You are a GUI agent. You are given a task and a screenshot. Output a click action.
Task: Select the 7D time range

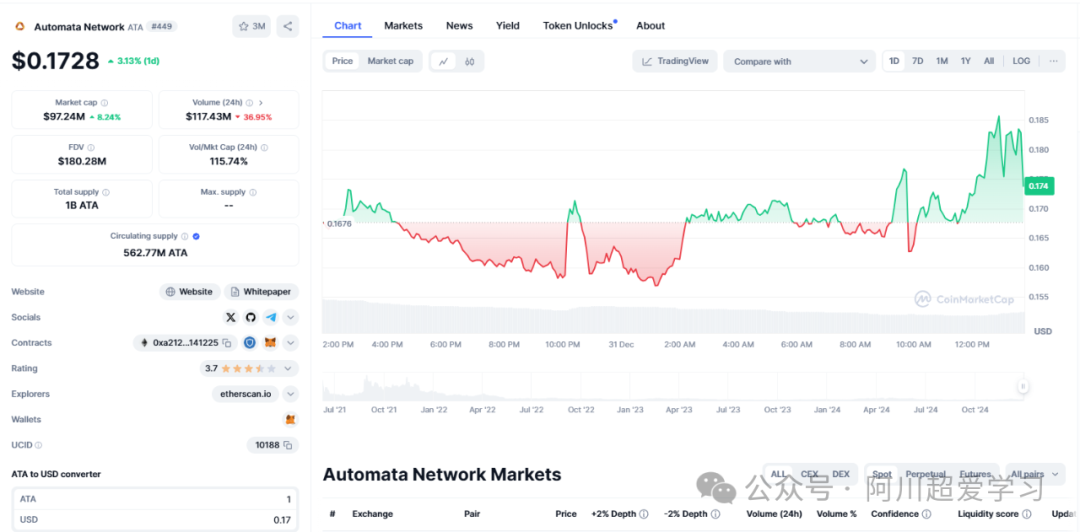[917, 61]
